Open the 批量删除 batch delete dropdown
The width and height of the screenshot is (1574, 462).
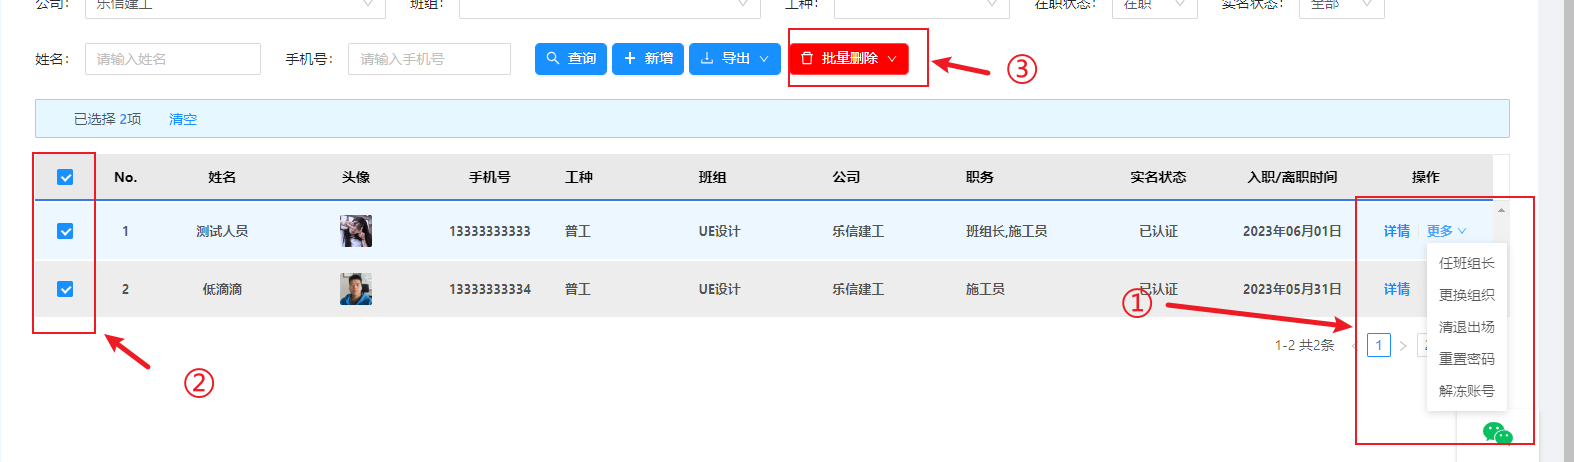click(848, 59)
